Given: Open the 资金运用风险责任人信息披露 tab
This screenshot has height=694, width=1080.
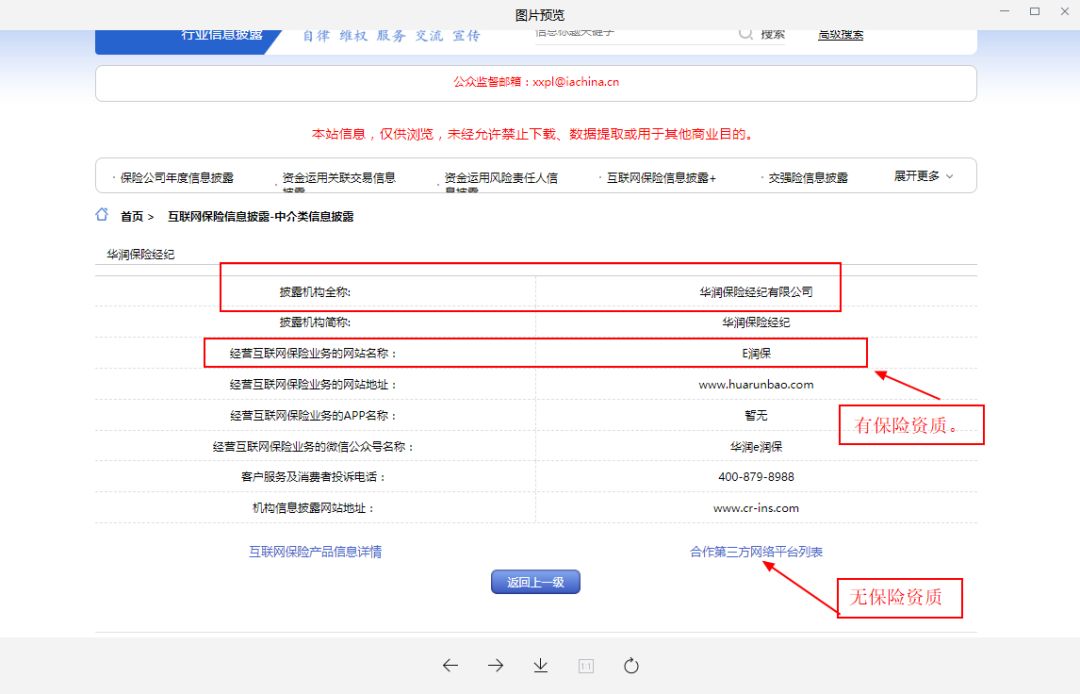Looking at the screenshot, I should pos(501,181).
